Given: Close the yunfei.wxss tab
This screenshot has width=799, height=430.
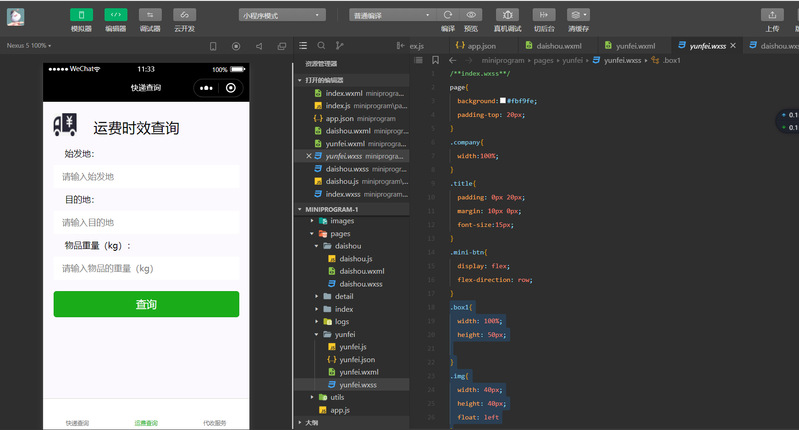Looking at the screenshot, I should coord(733,45).
